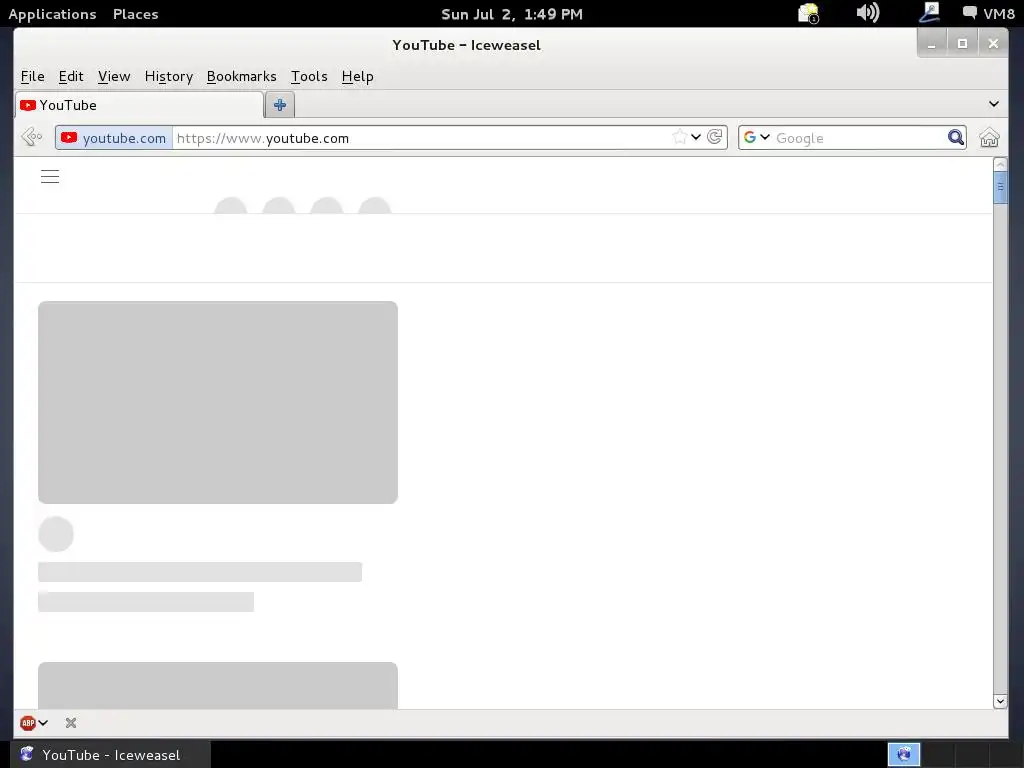This screenshot has height=768, width=1024.
Task: Open the History menu
Action: click(168, 76)
